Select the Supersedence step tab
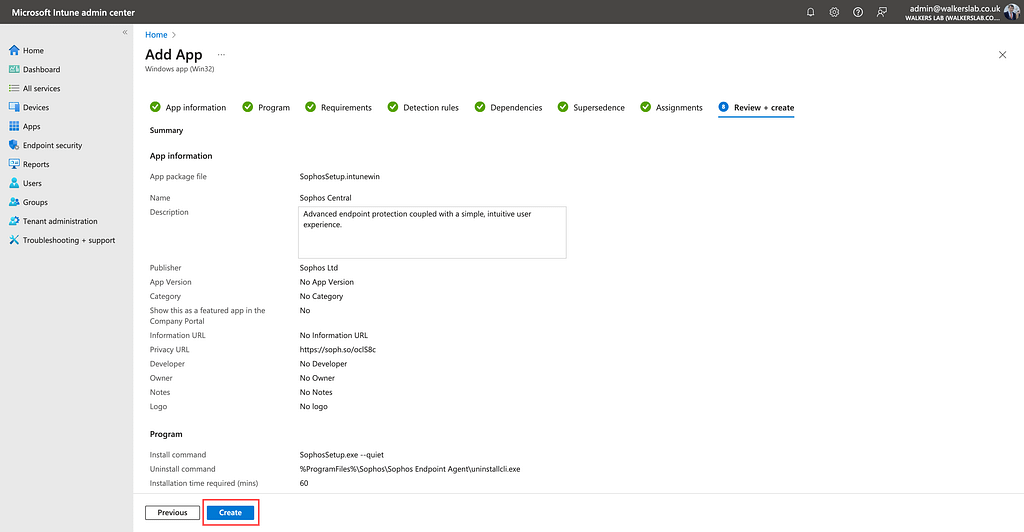The image size is (1024, 532). [598, 108]
